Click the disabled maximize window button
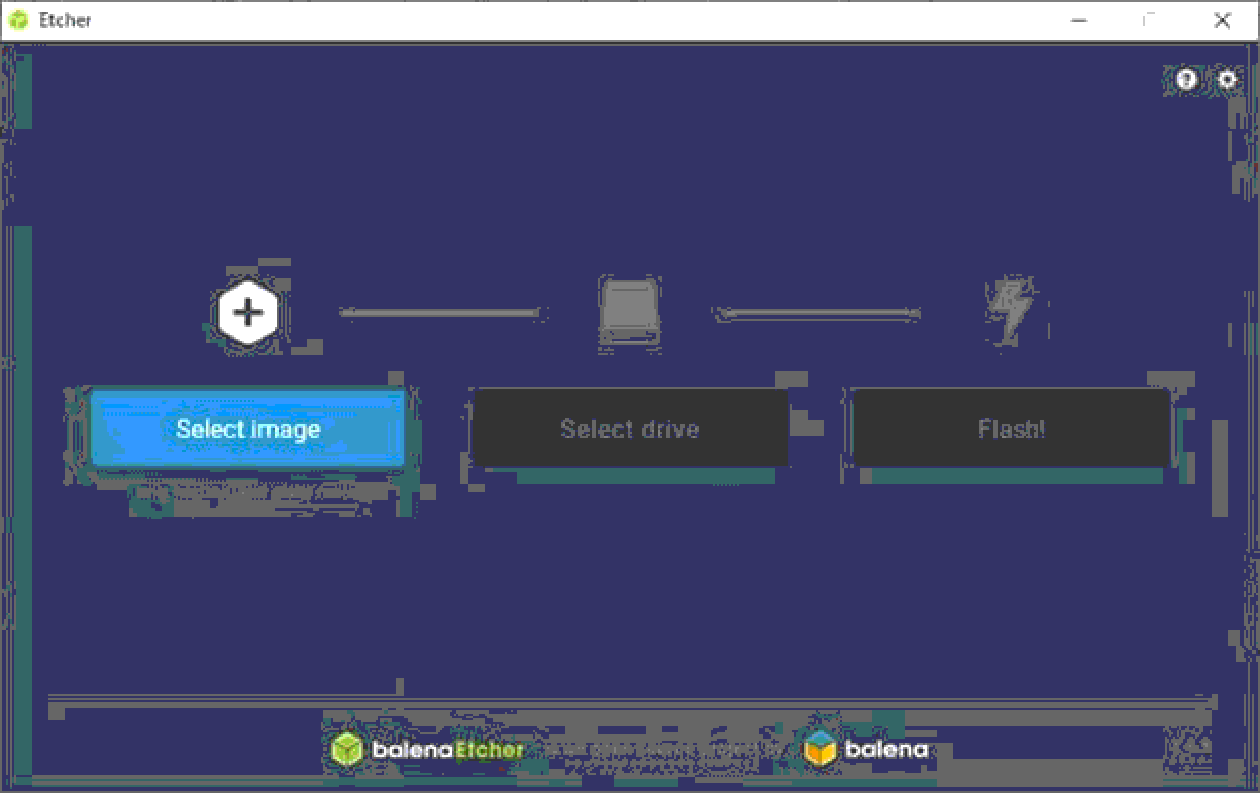This screenshot has width=1260, height=793. (1150, 20)
